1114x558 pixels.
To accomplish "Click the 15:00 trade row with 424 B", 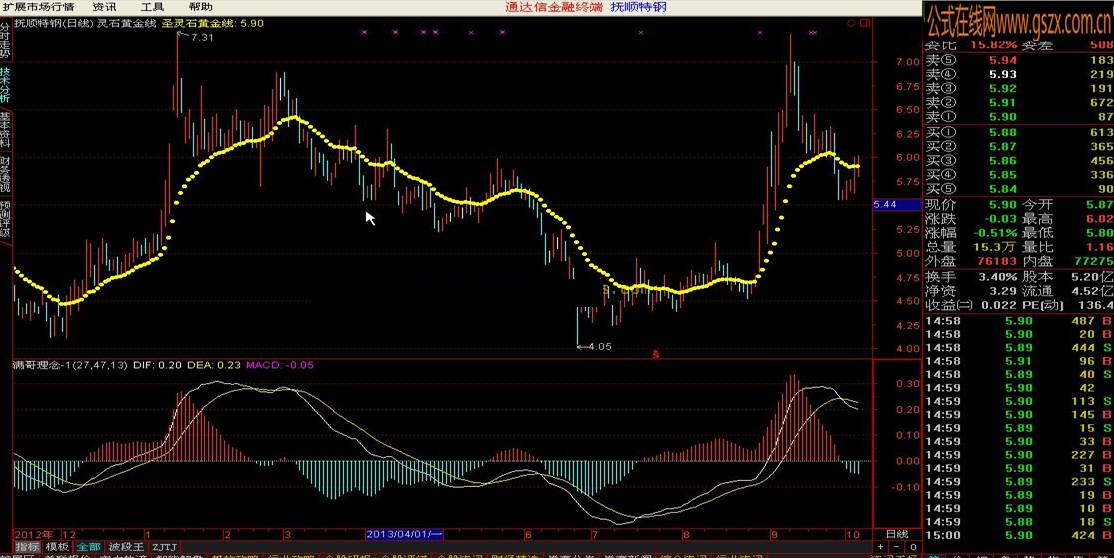I will [x=1019, y=535].
